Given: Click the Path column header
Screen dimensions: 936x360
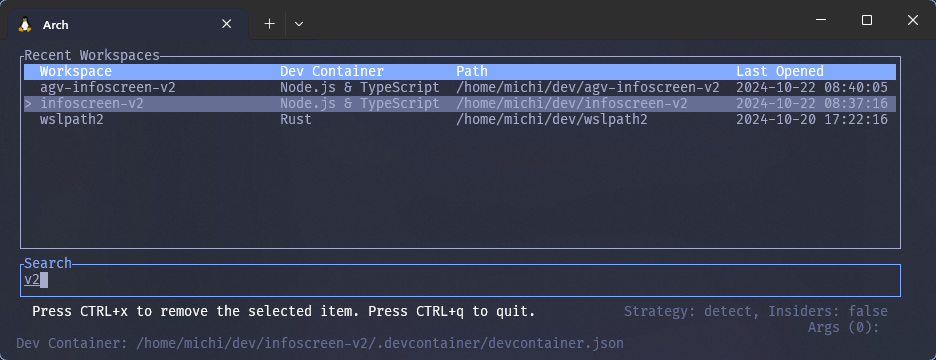Looking at the screenshot, I should (472, 71).
